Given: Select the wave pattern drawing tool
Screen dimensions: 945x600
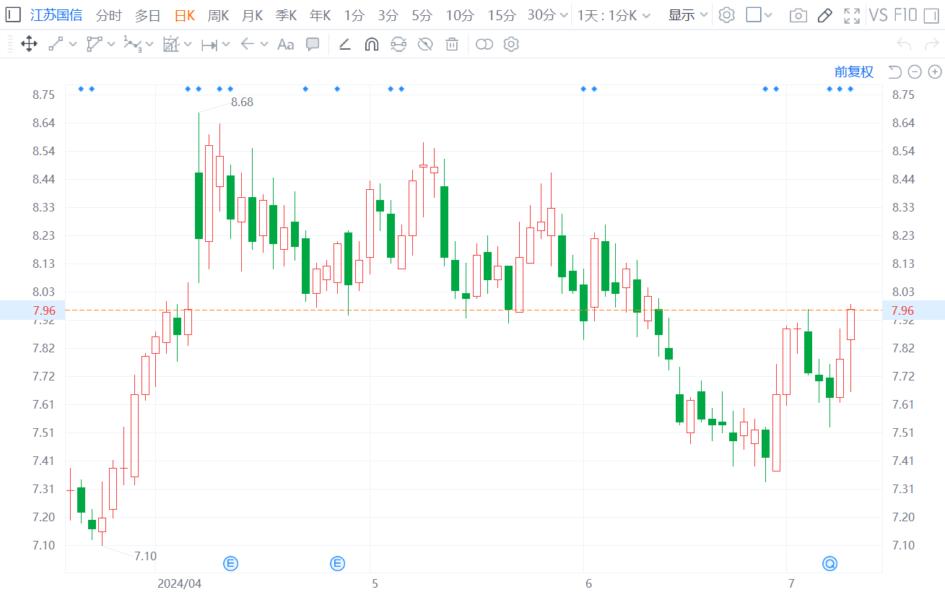Looking at the screenshot, I should pyautogui.click(x=132, y=44).
